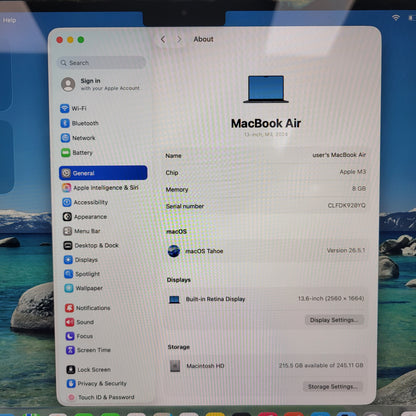Click the 13.6-inch (2560 × 1664) text
The width and height of the screenshot is (416, 416).
[331, 298]
